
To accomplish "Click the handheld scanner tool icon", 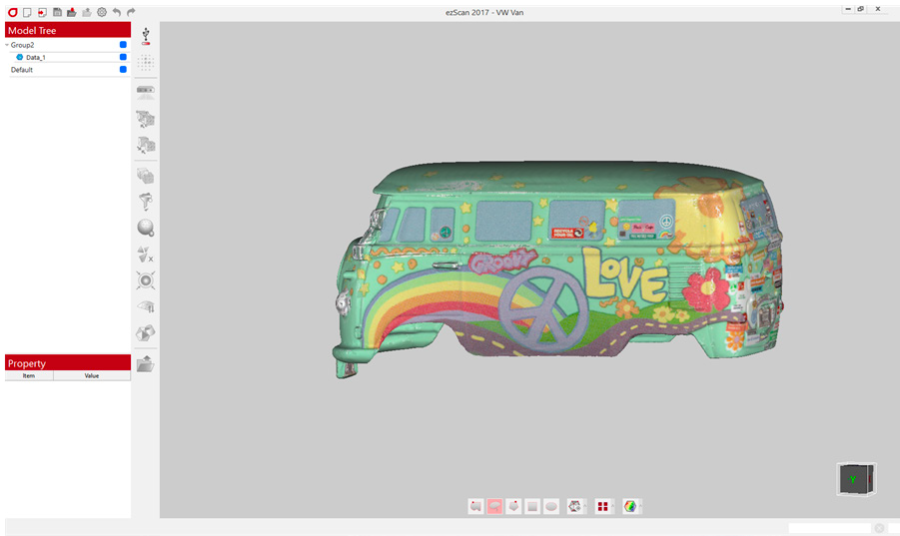I will 146,201.
